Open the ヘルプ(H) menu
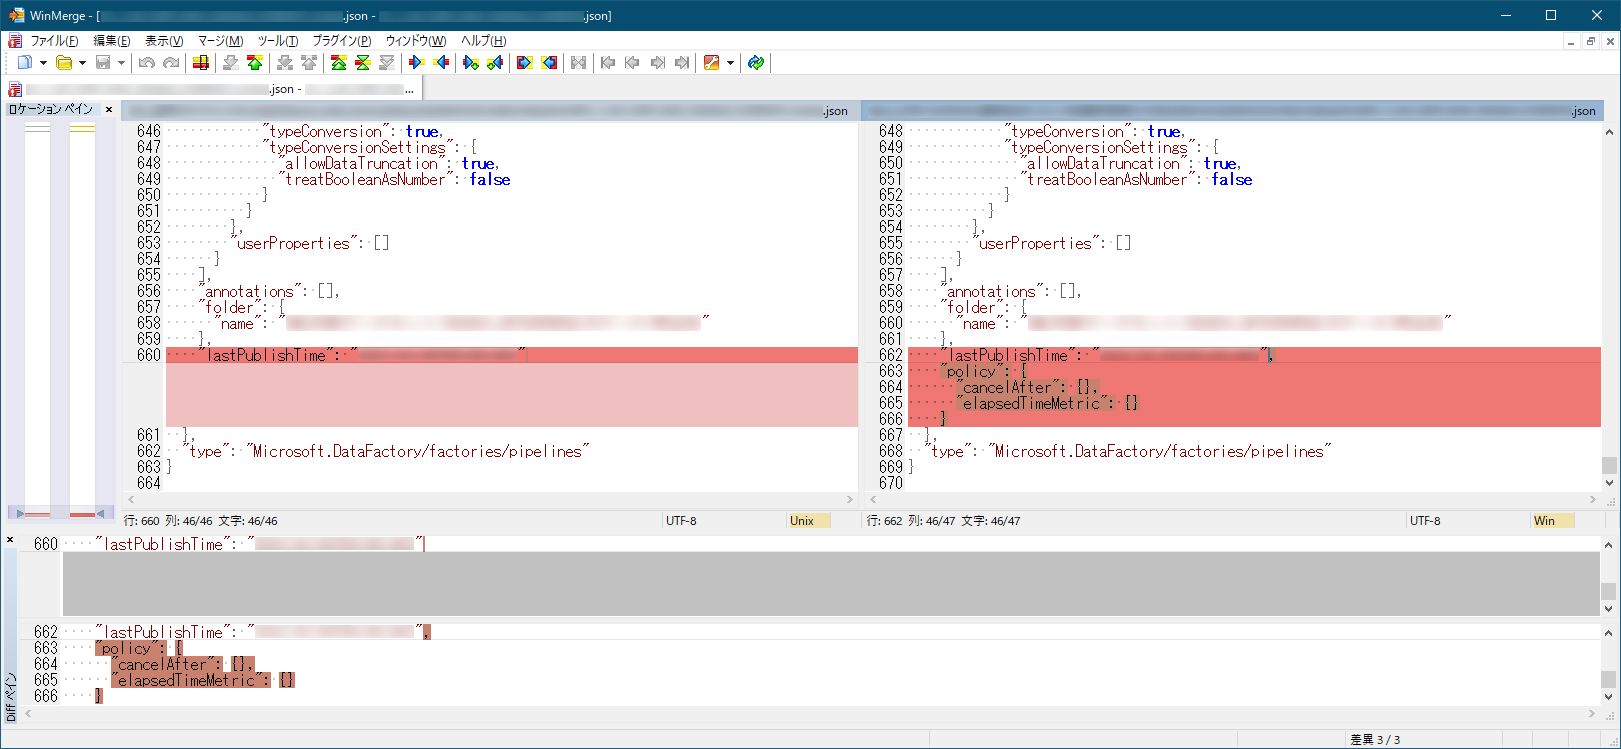 tap(483, 41)
